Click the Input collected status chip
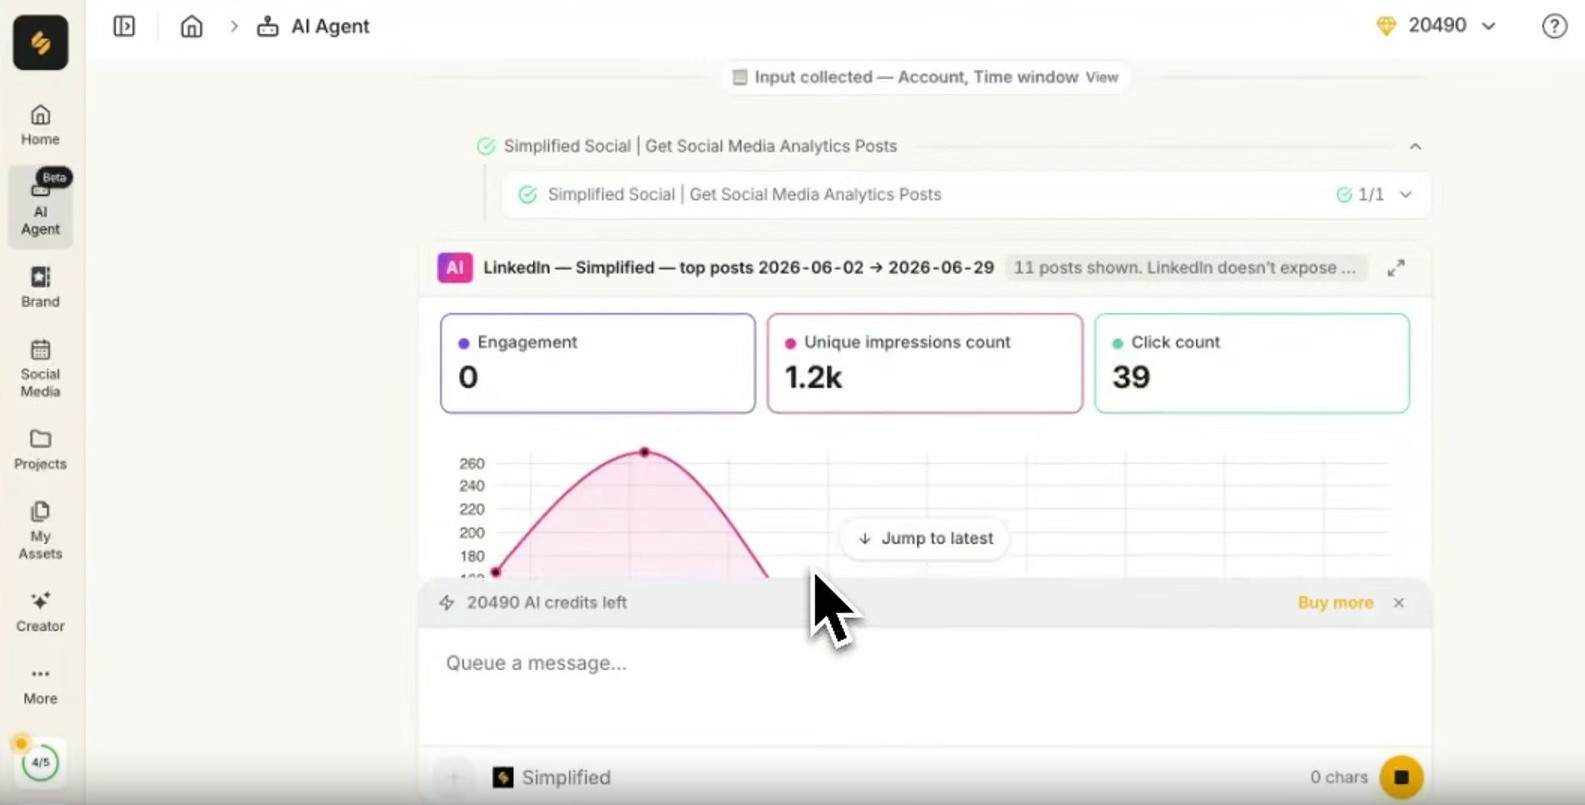Viewport: 1585px width, 805px height. tap(925, 77)
